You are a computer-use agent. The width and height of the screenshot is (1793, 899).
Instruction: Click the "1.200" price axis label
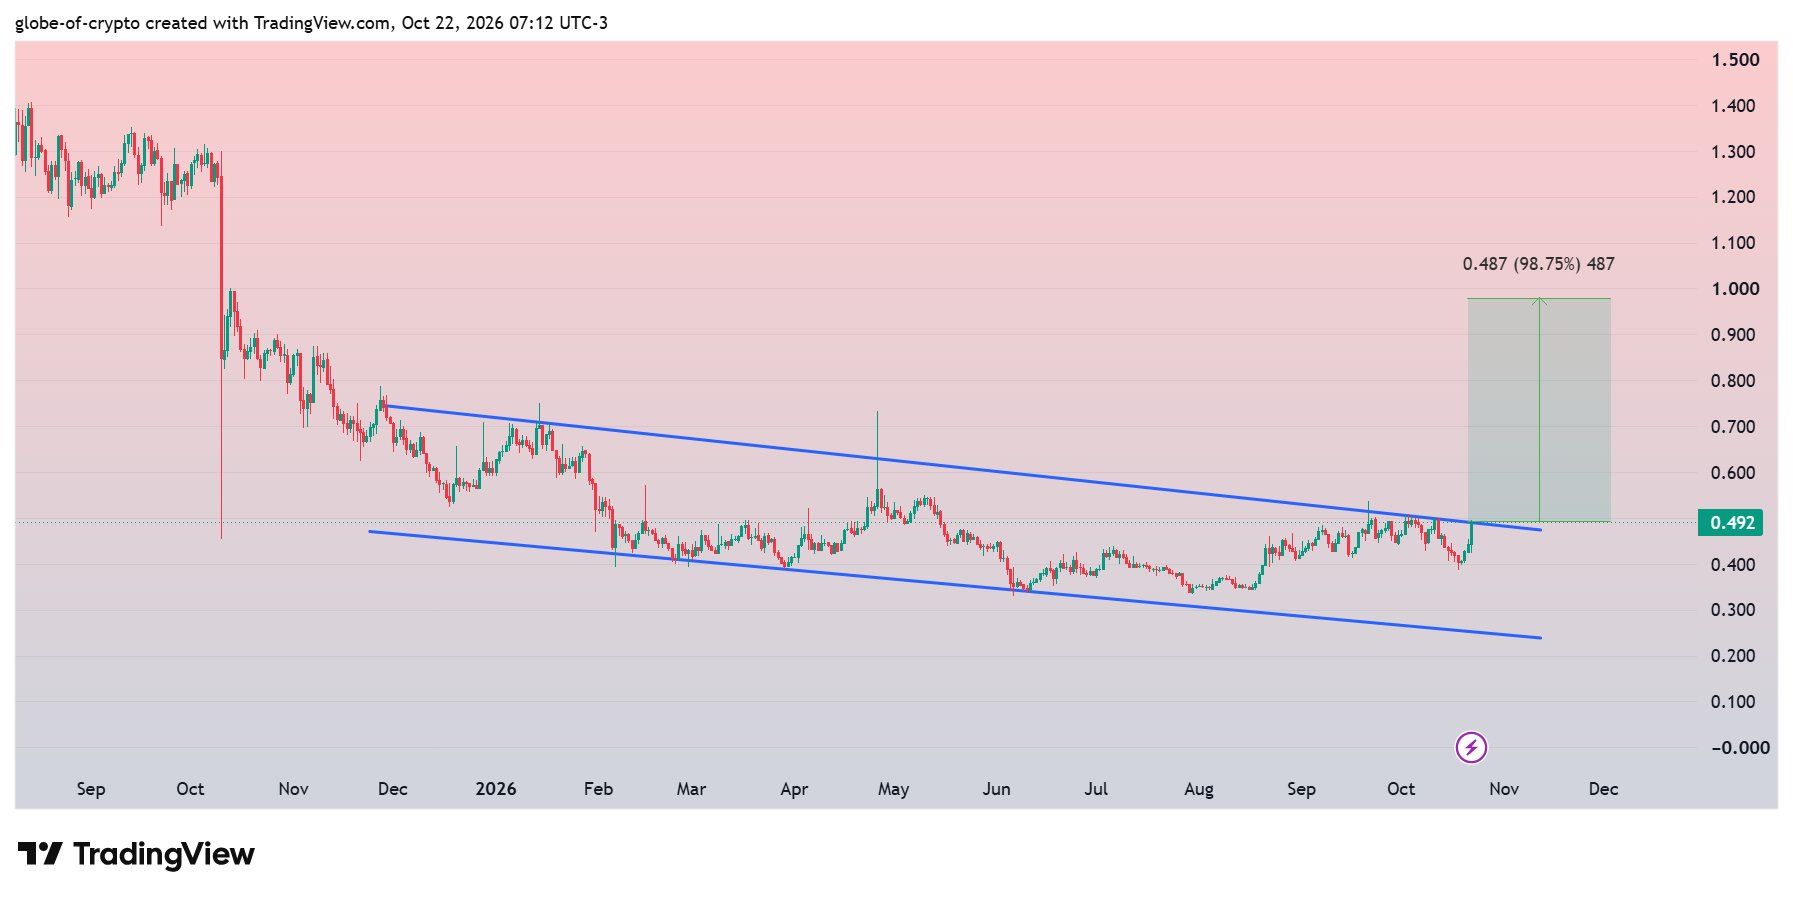tap(1735, 197)
